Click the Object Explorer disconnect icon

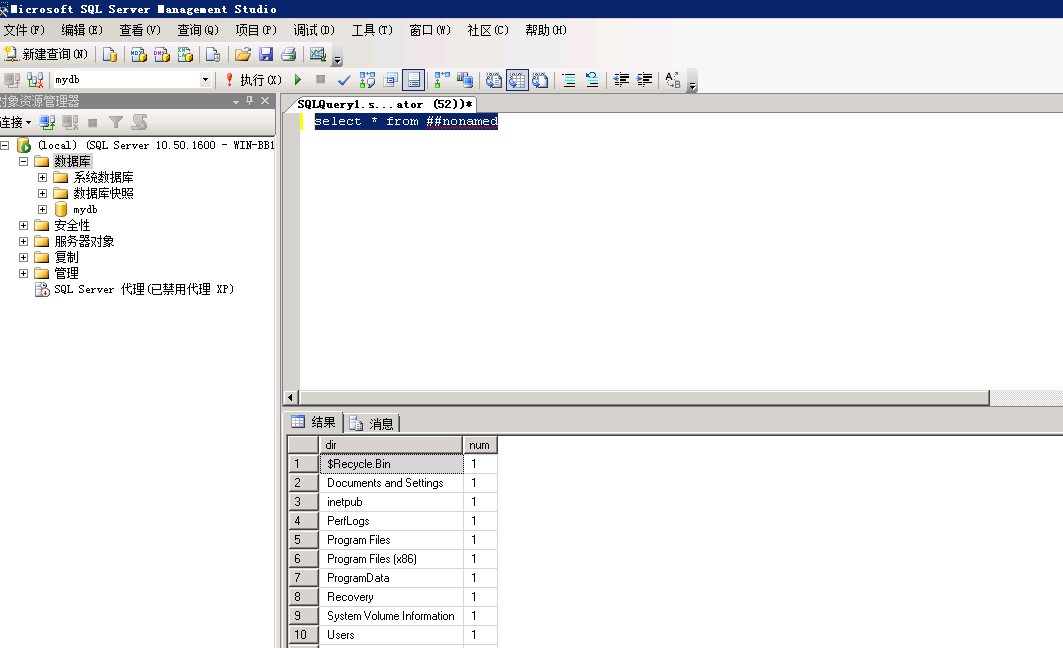(70, 123)
